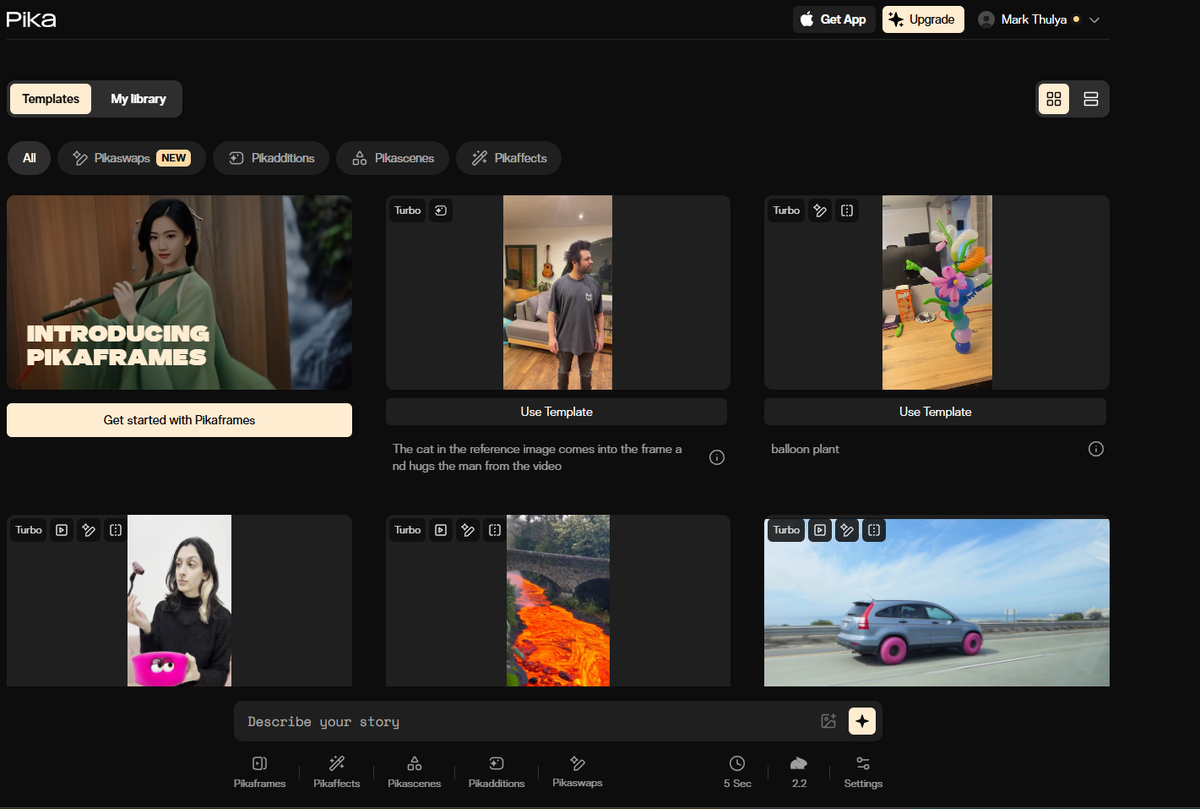Filter templates by Pikaswaps
1200x809 pixels.
point(131,158)
